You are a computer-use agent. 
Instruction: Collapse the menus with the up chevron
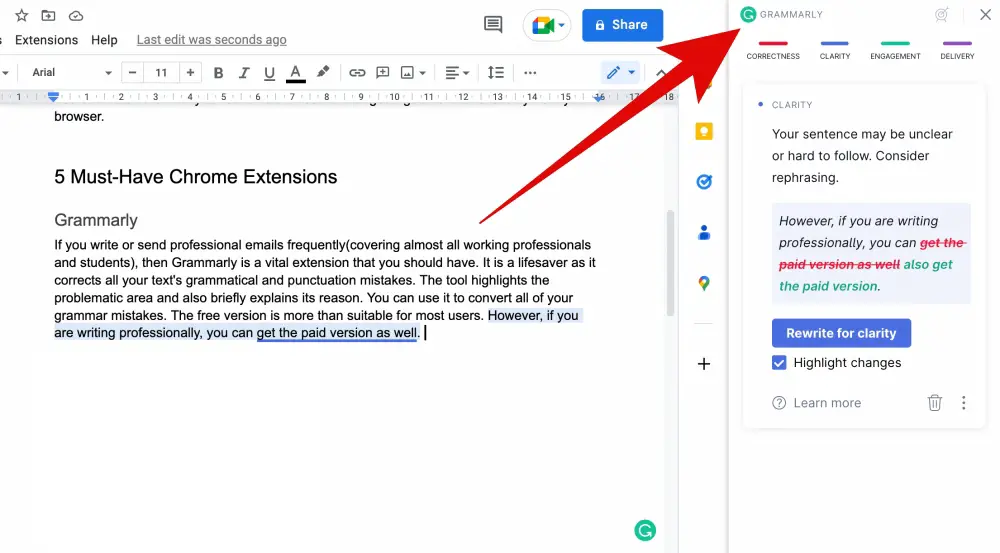pyautogui.click(x=661, y=73)
